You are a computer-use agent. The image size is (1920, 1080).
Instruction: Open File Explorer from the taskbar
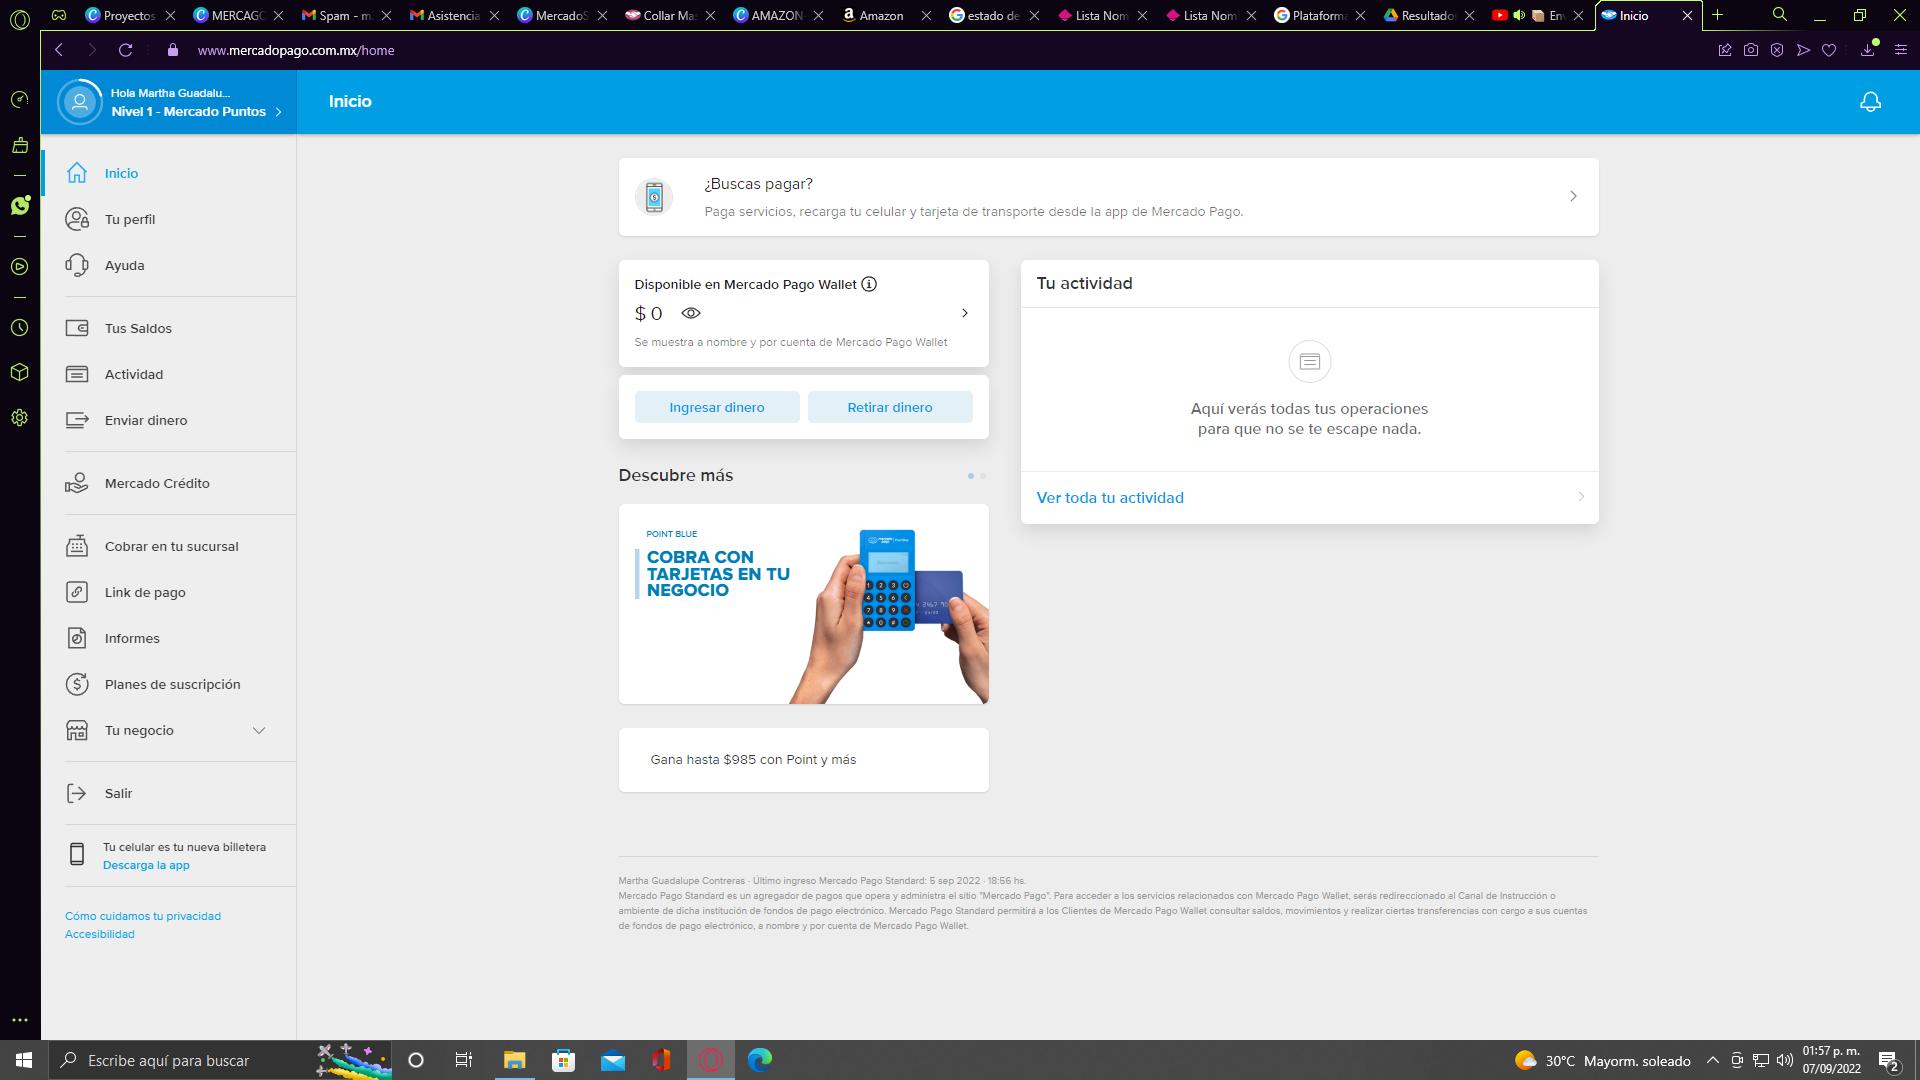[514, 1060]
